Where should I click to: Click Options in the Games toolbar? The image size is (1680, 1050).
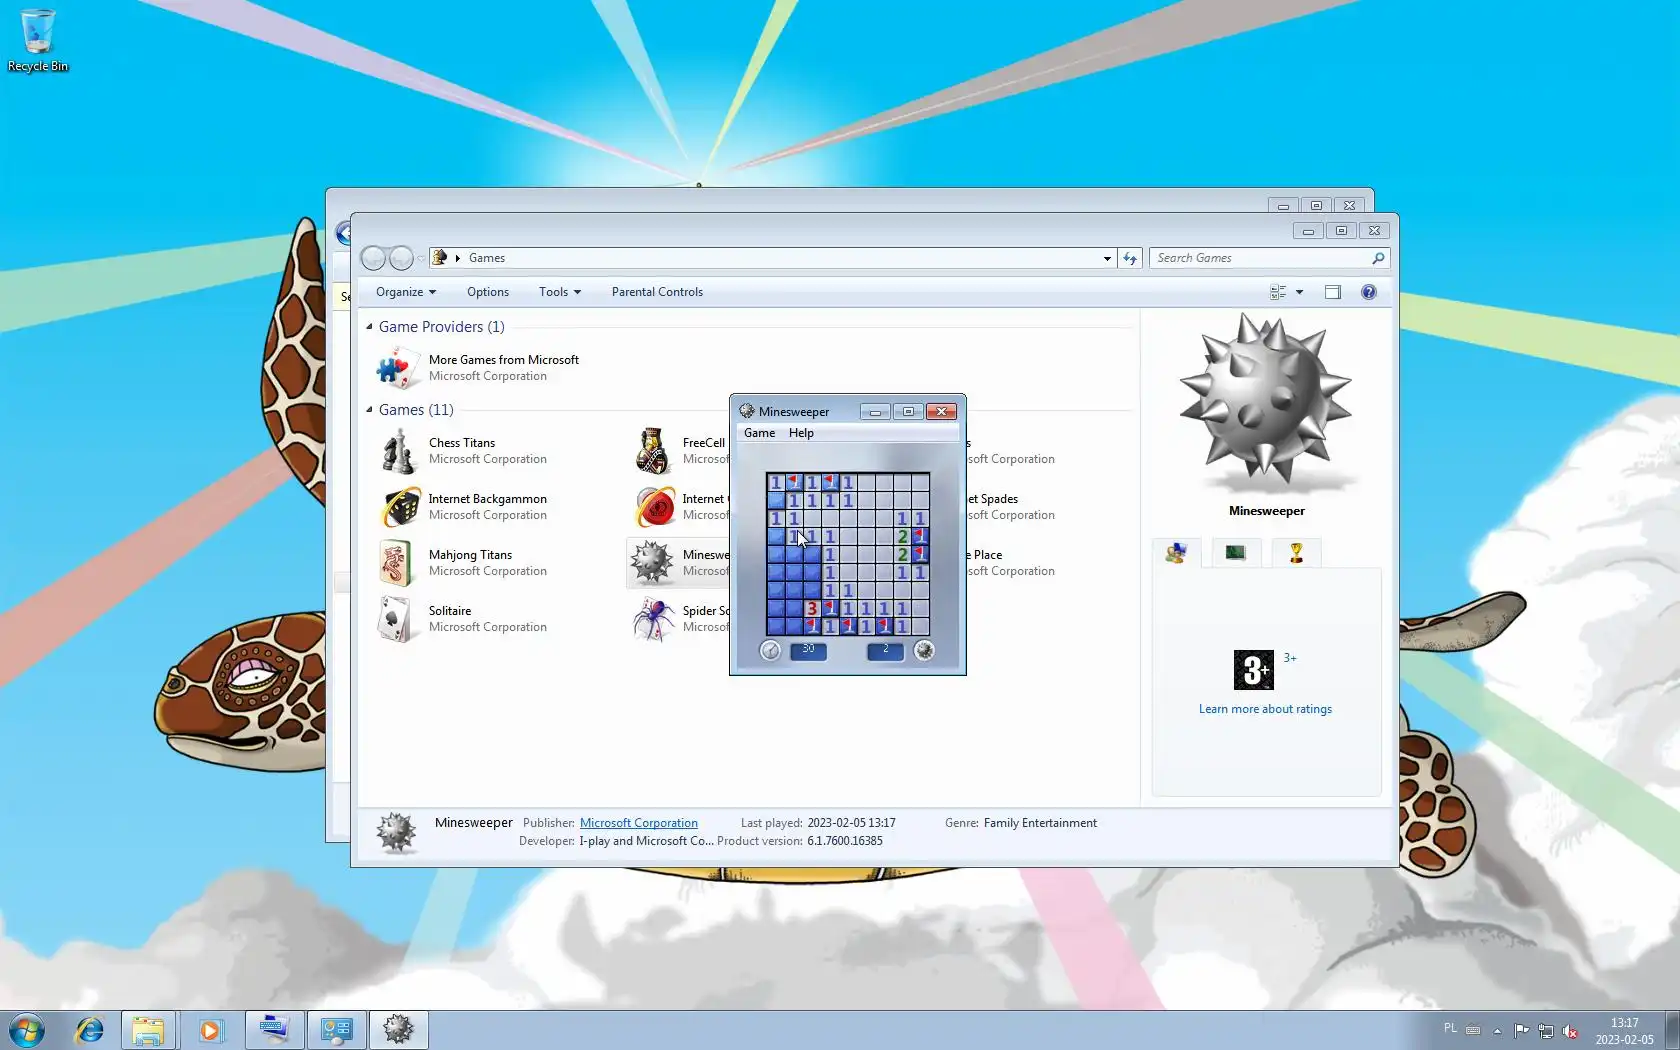click(x=488, y=292)
